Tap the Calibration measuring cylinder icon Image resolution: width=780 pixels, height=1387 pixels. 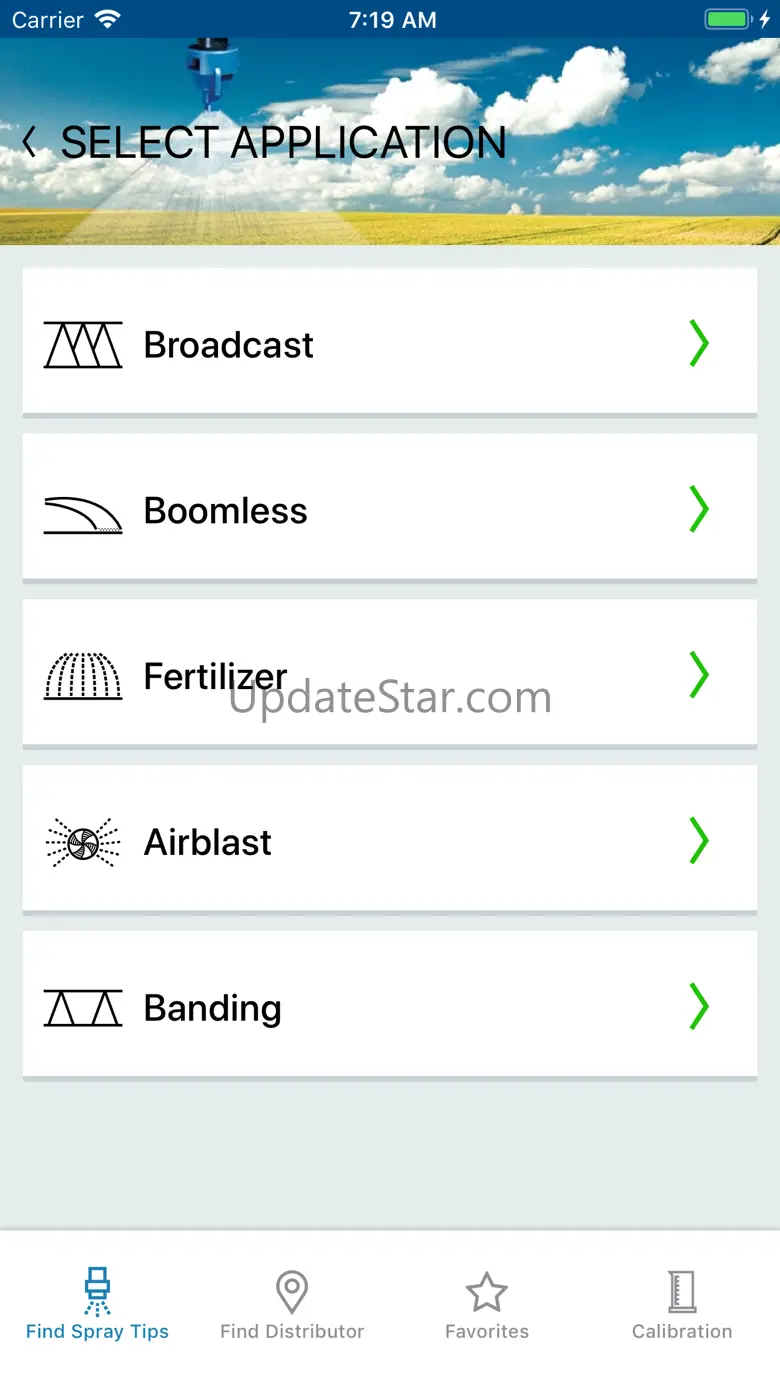(682, 1292)
